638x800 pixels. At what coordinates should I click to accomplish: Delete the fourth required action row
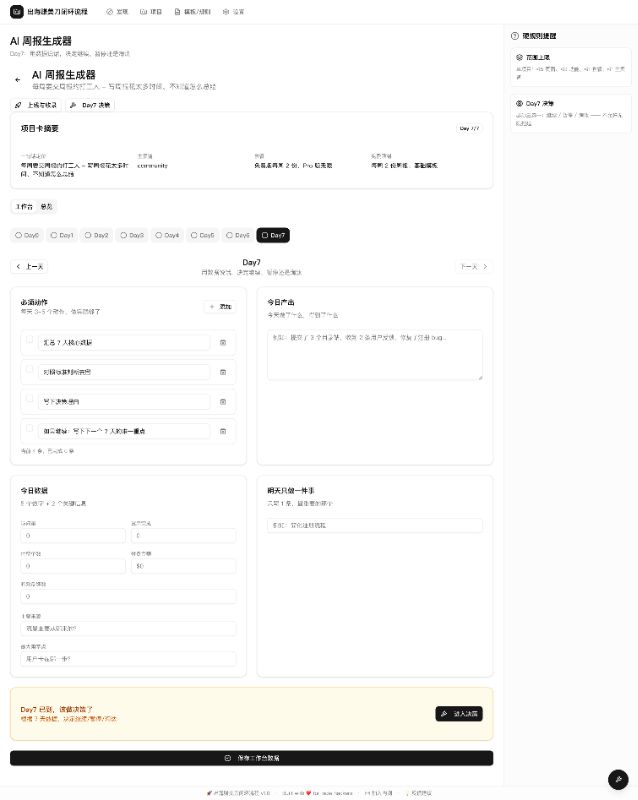(223, 432)
